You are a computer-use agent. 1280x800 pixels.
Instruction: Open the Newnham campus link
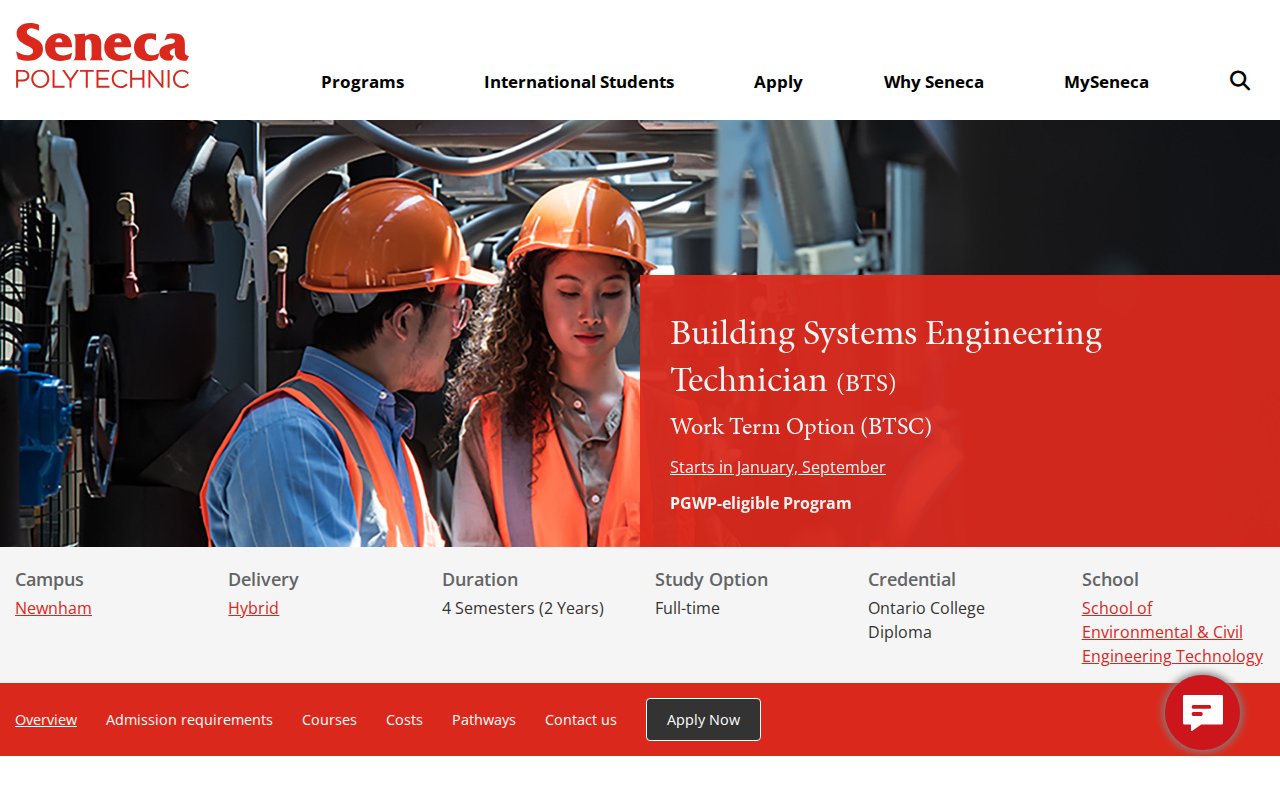coord(53,608)
